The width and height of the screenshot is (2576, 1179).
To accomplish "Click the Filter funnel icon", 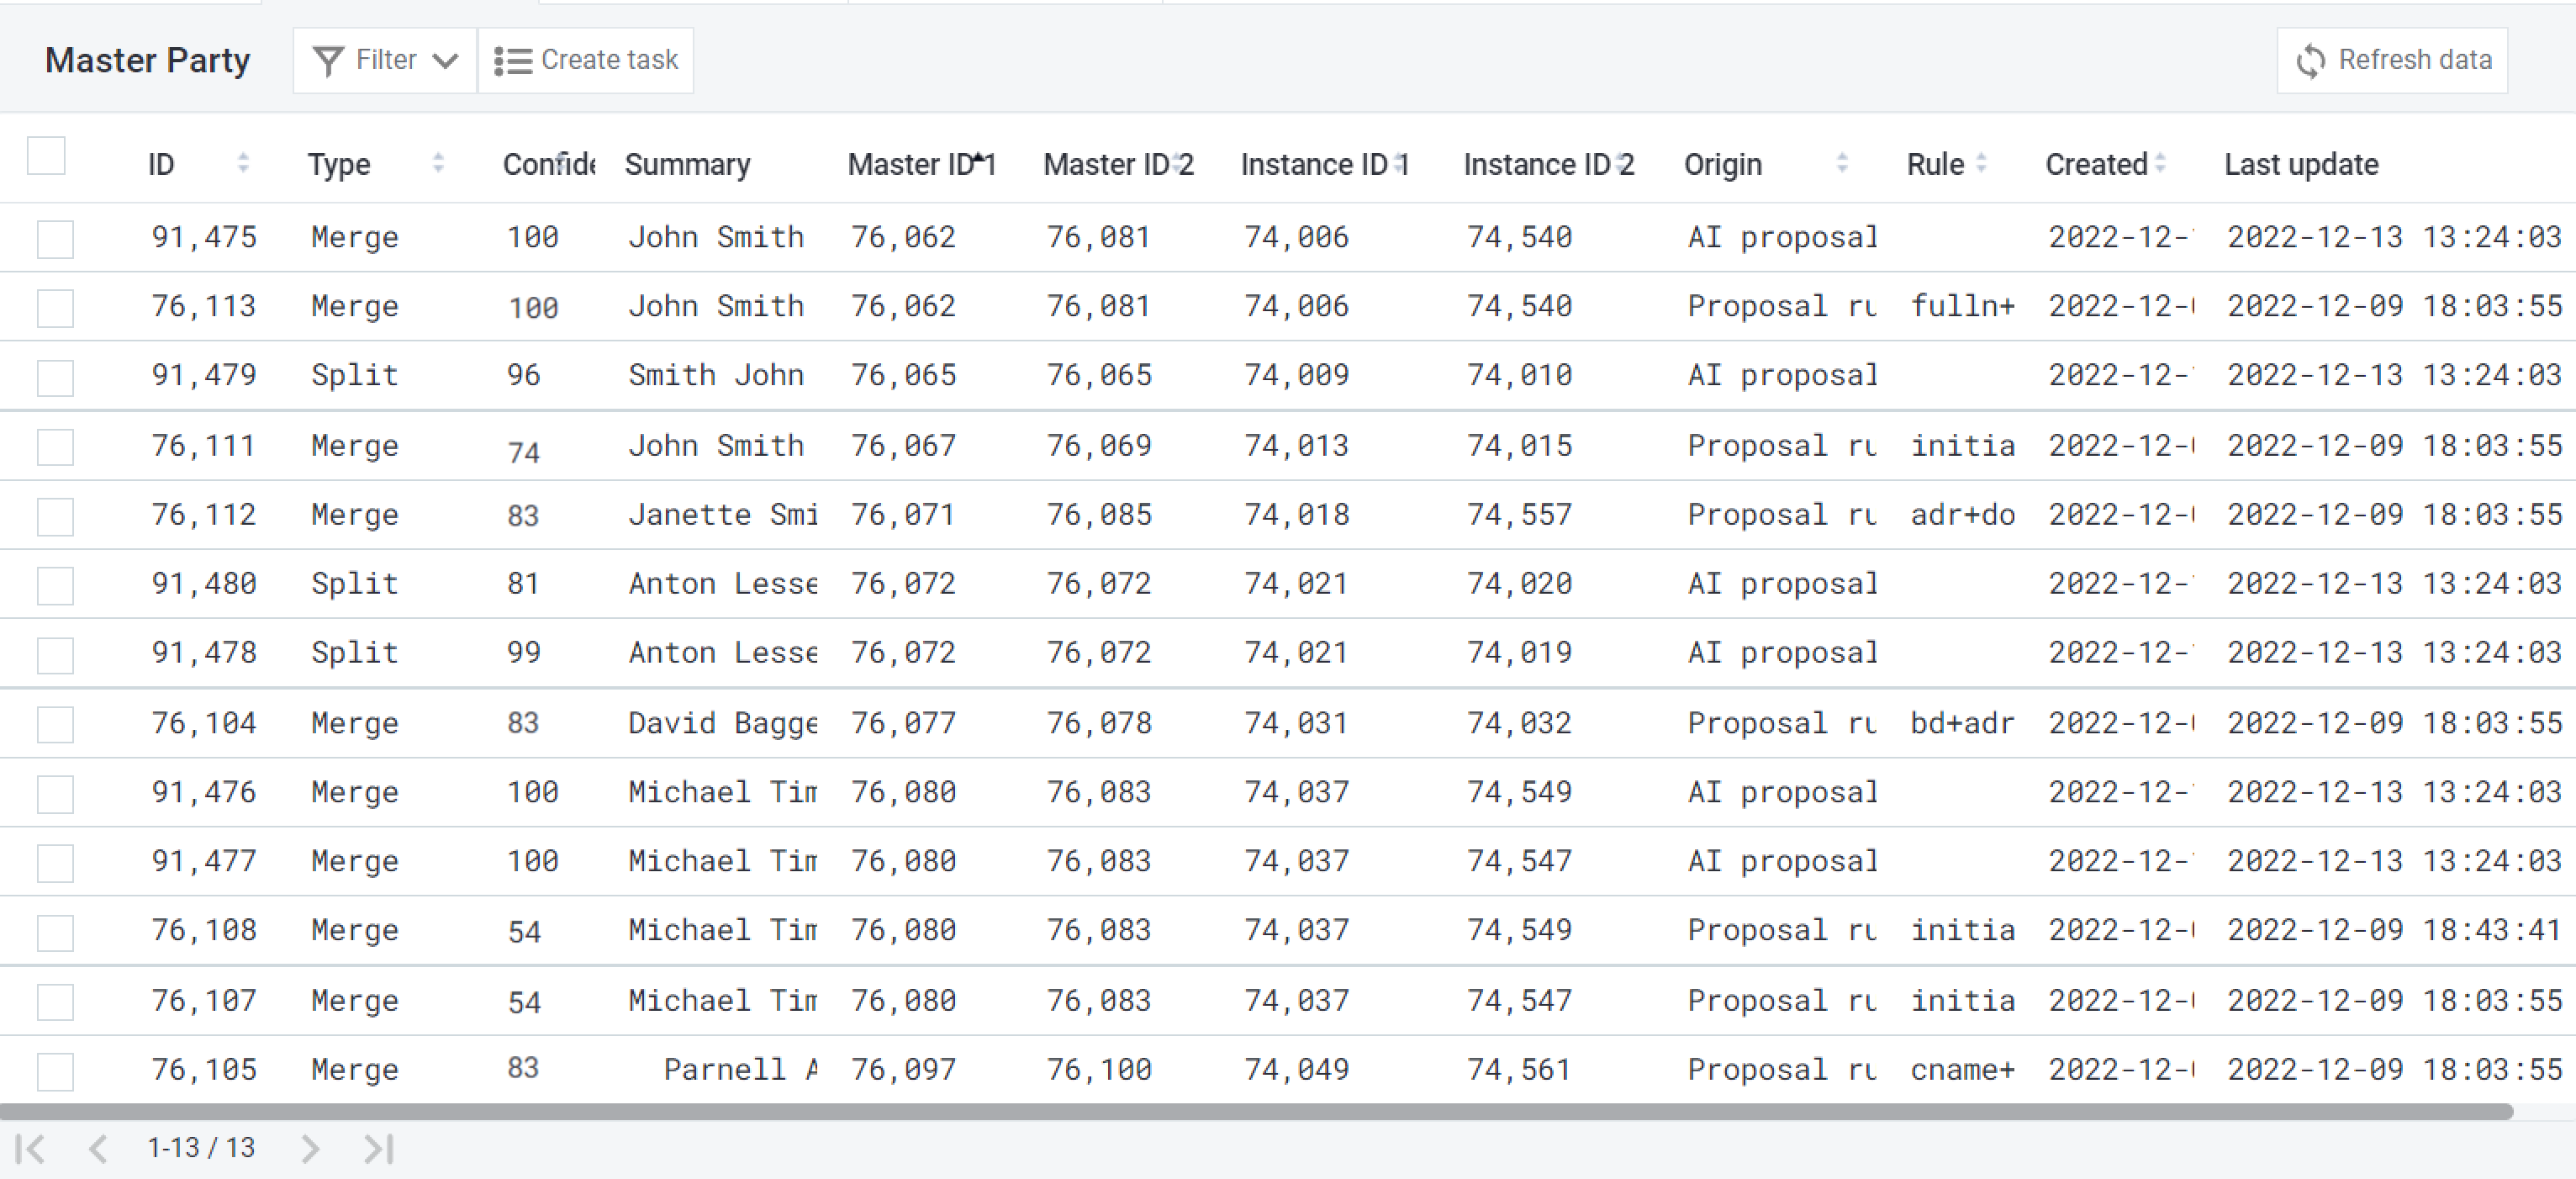I will [x=328, y=61].
